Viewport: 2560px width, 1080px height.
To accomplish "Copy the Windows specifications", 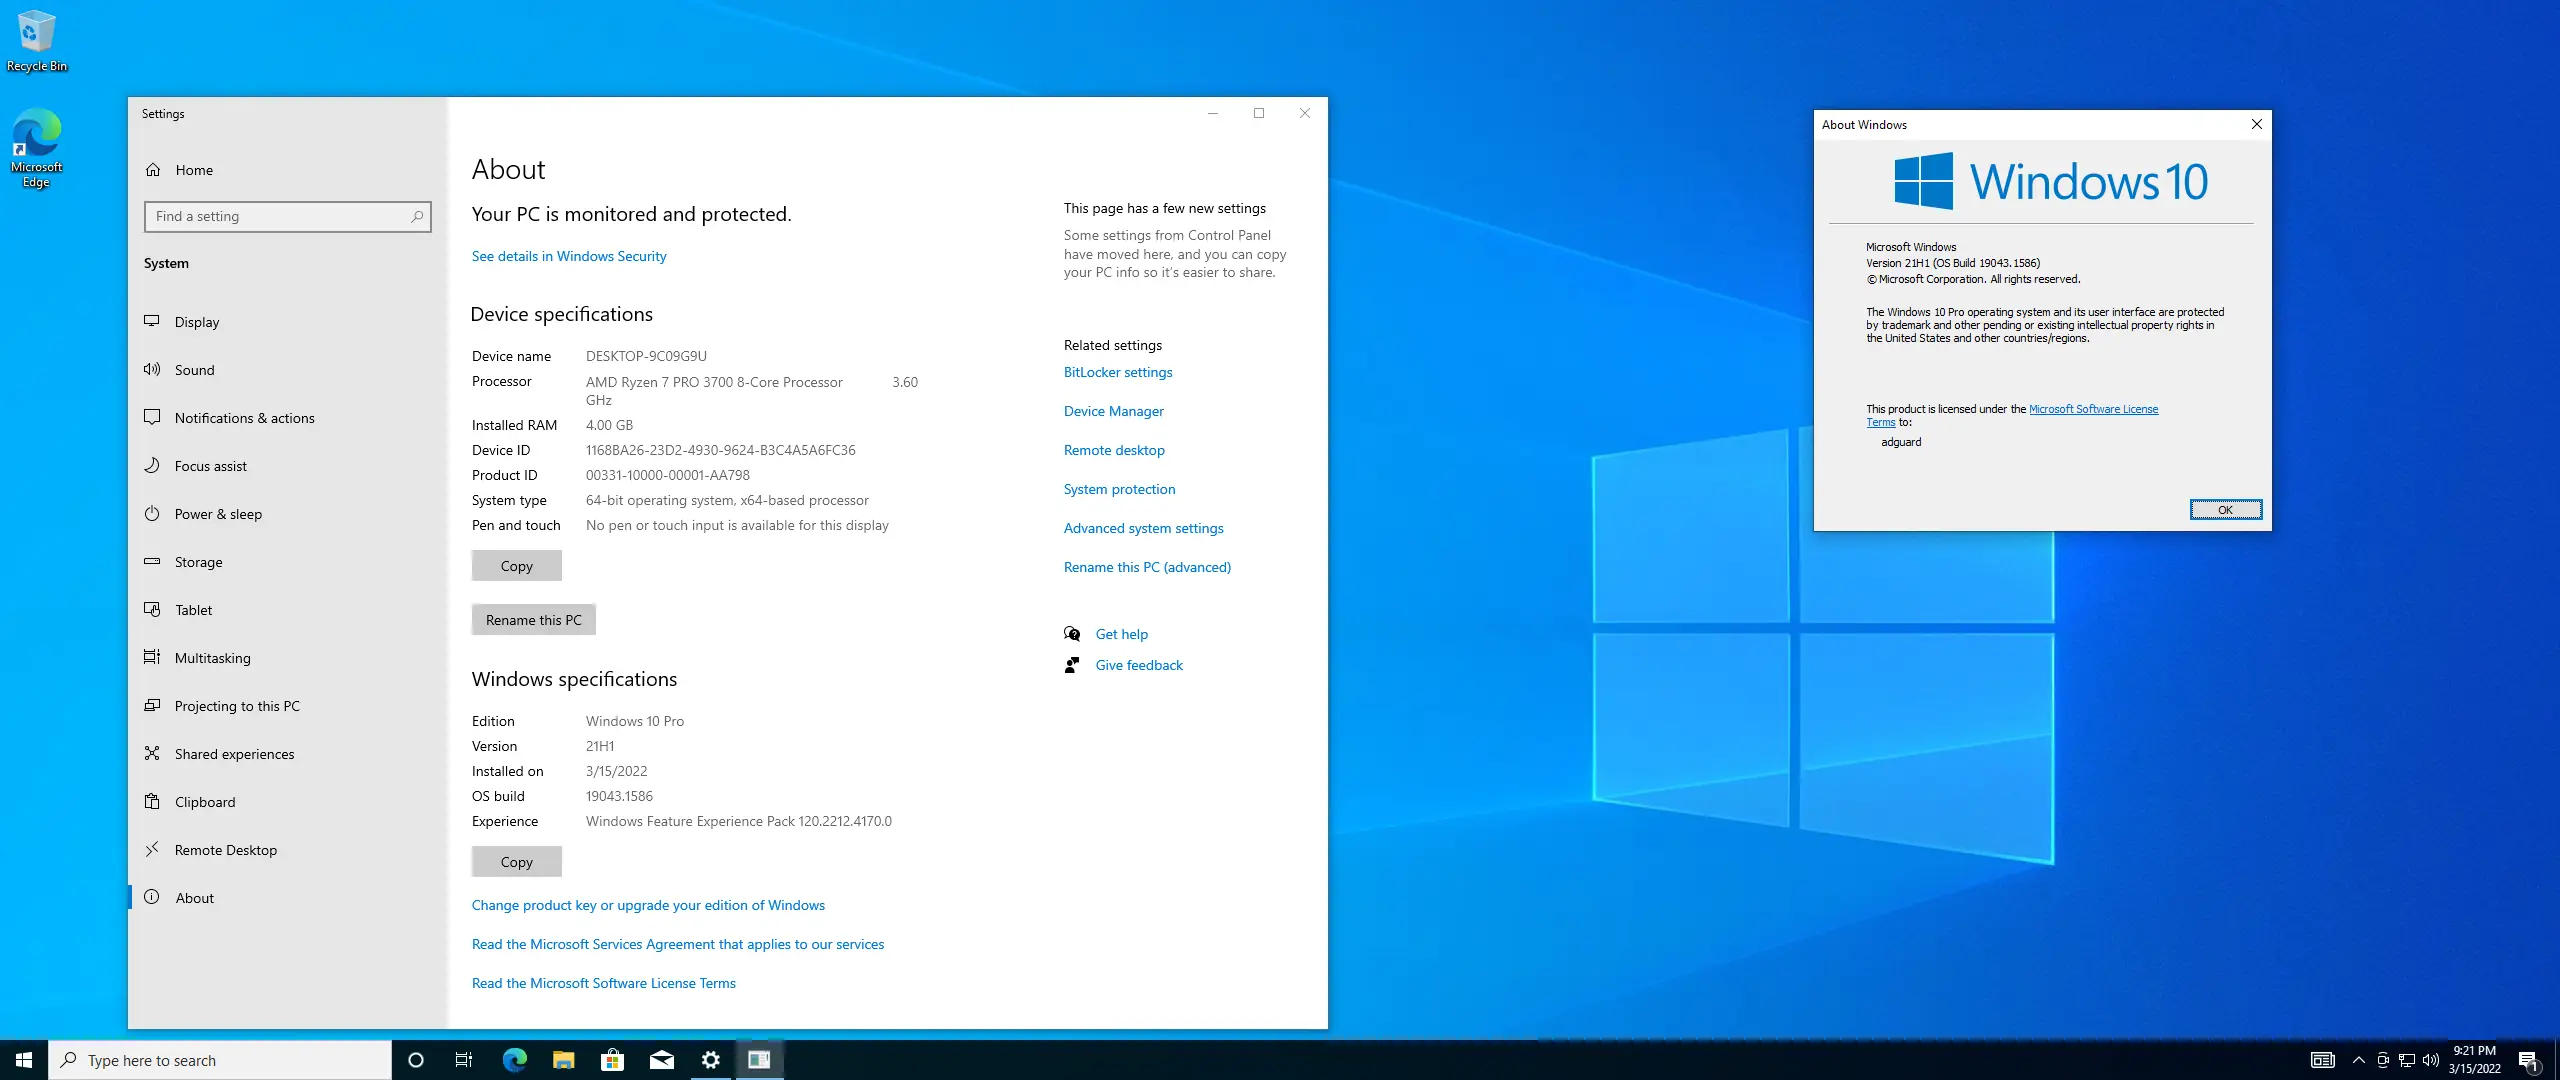I will coord(516,862).
